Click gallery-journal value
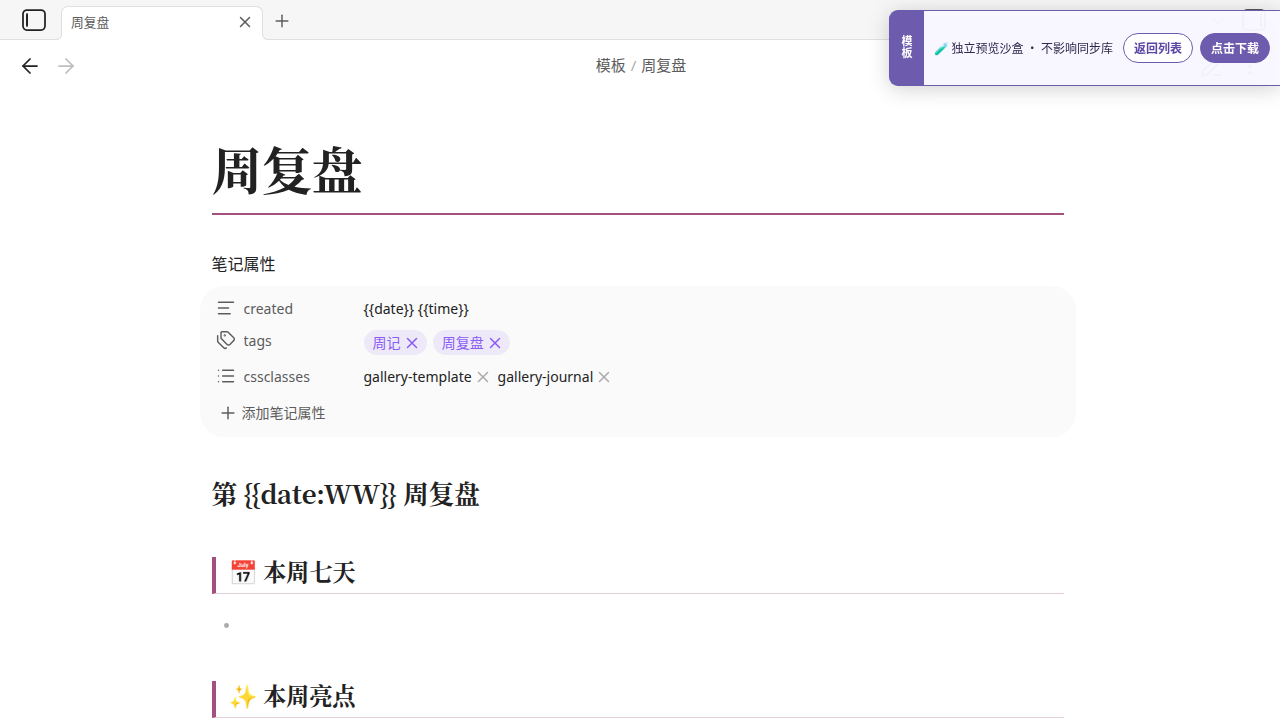Viewport: 1280px width, 720px height. [545, 377]
